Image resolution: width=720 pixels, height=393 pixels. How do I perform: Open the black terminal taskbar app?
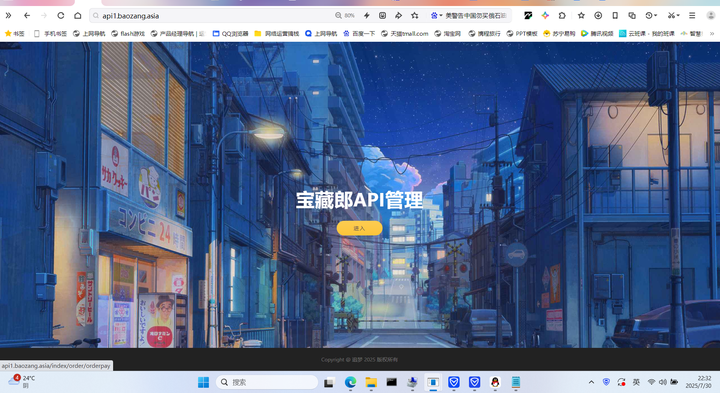point(391,382)
